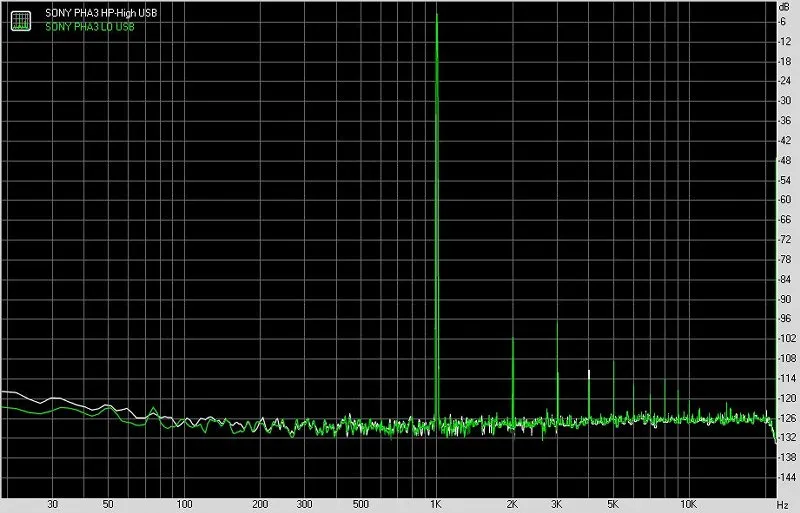The width and height of the screenshot is (800, 513).
Task: Click the spectrum analyzer icon beside legend
Action: 21,20
